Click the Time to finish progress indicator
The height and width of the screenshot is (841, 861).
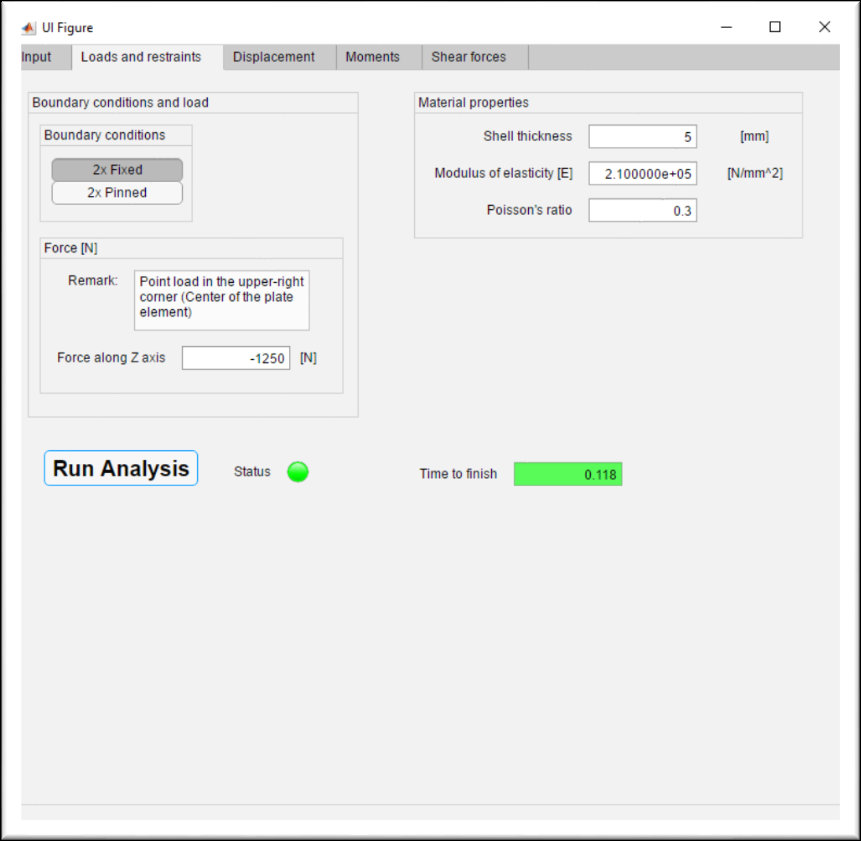pyautogui.click(x=567, y=473)
